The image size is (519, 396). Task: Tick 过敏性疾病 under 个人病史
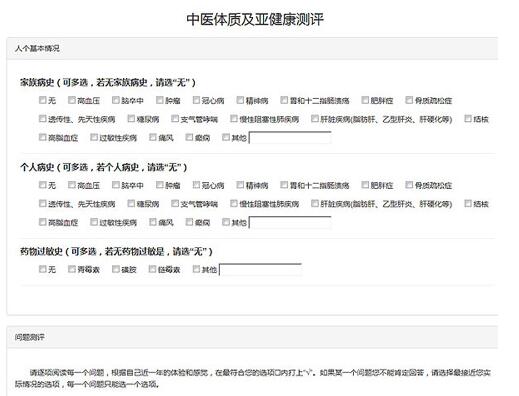[x=94, y=222]
